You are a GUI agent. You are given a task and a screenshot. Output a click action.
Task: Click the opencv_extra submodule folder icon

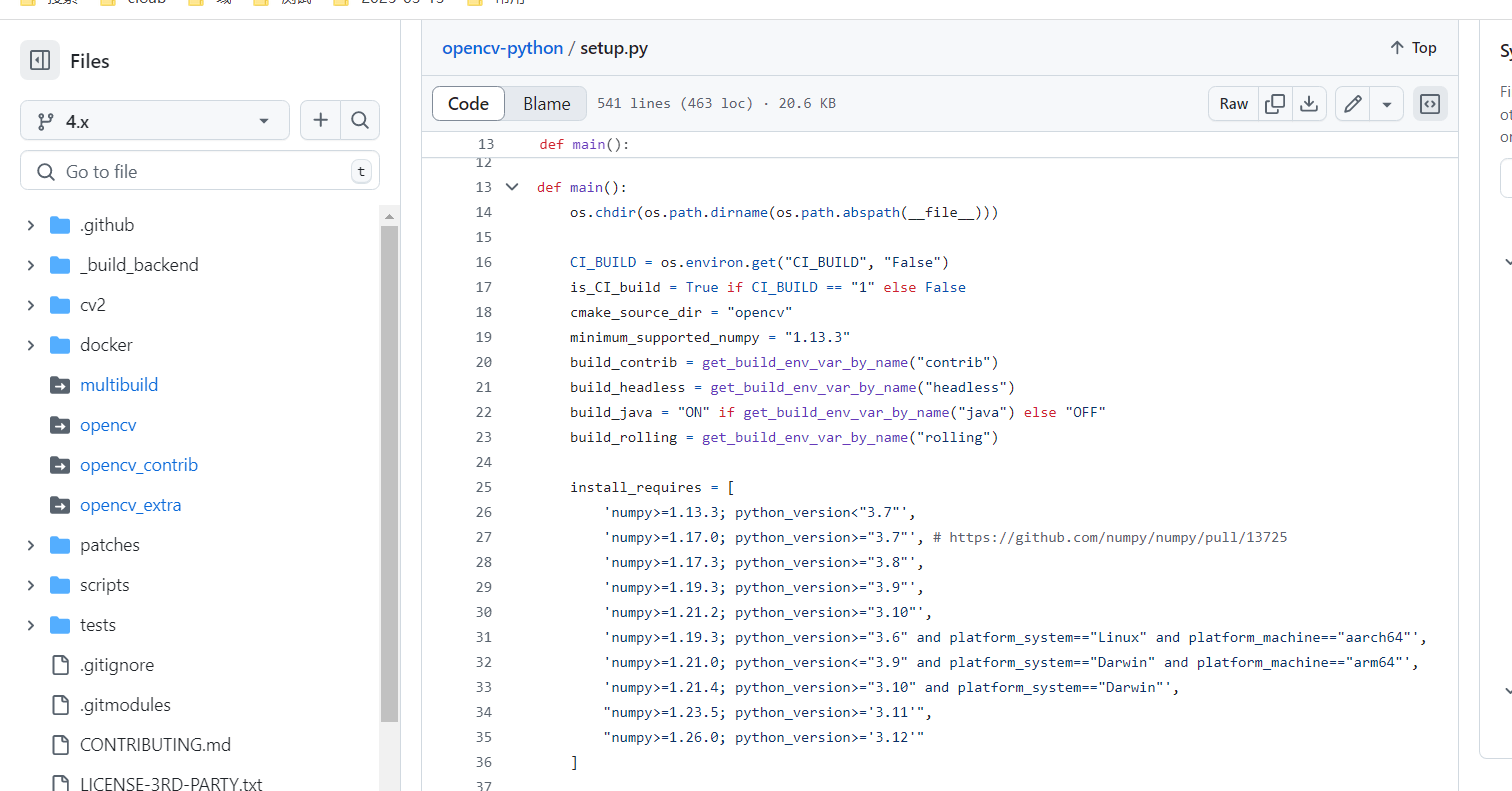point(60,505)
